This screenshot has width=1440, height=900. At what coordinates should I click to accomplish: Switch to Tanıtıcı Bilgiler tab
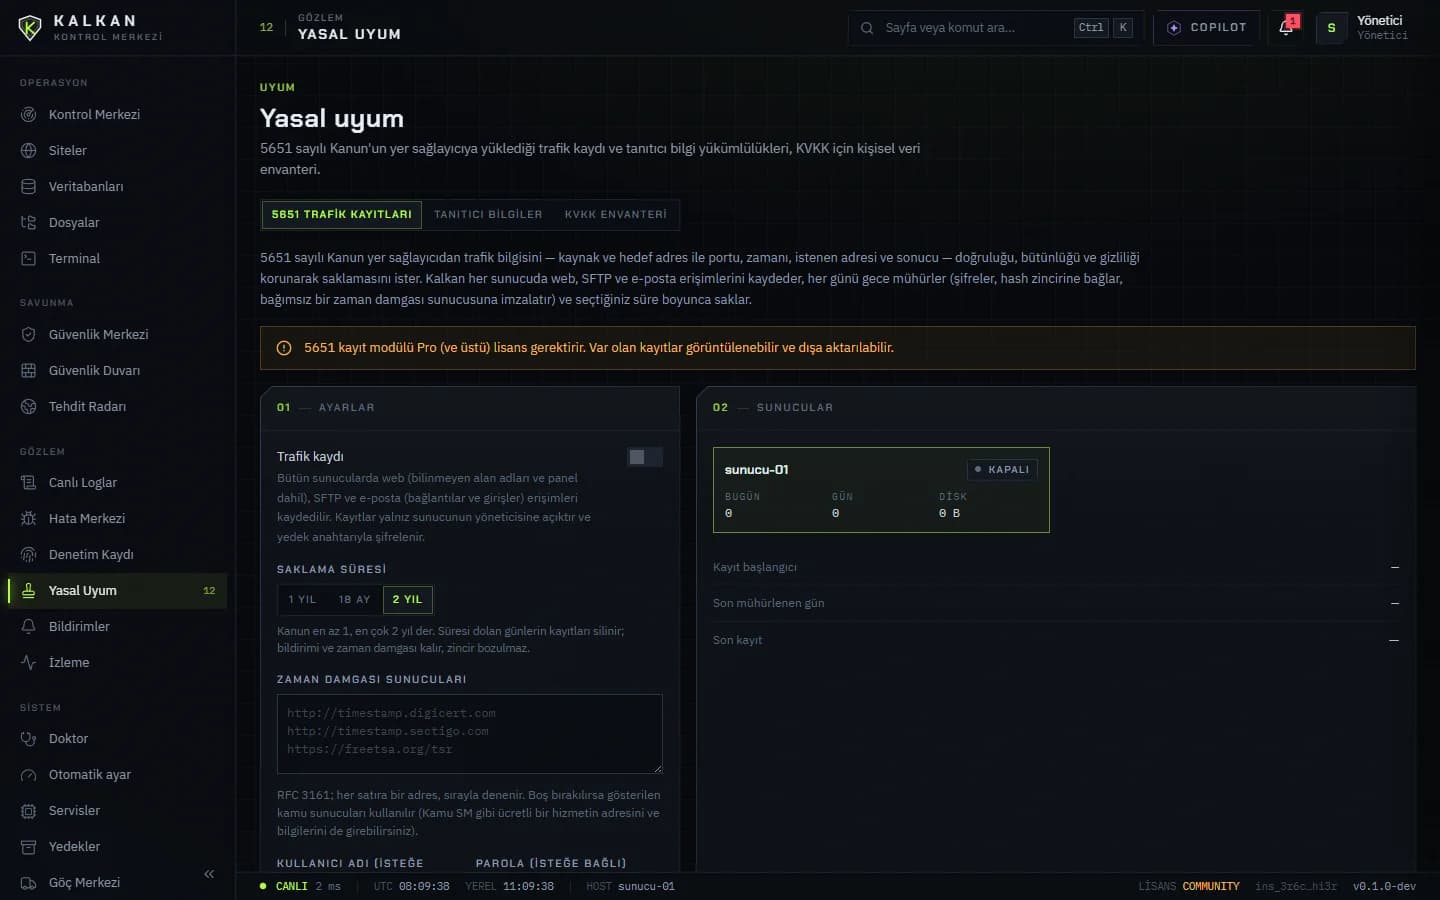click(488, 214)
